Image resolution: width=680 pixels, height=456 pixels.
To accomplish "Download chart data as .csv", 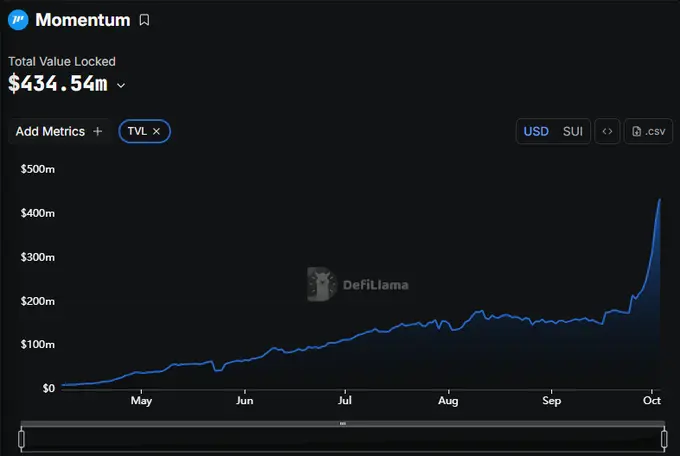I will tap(648, 131).
